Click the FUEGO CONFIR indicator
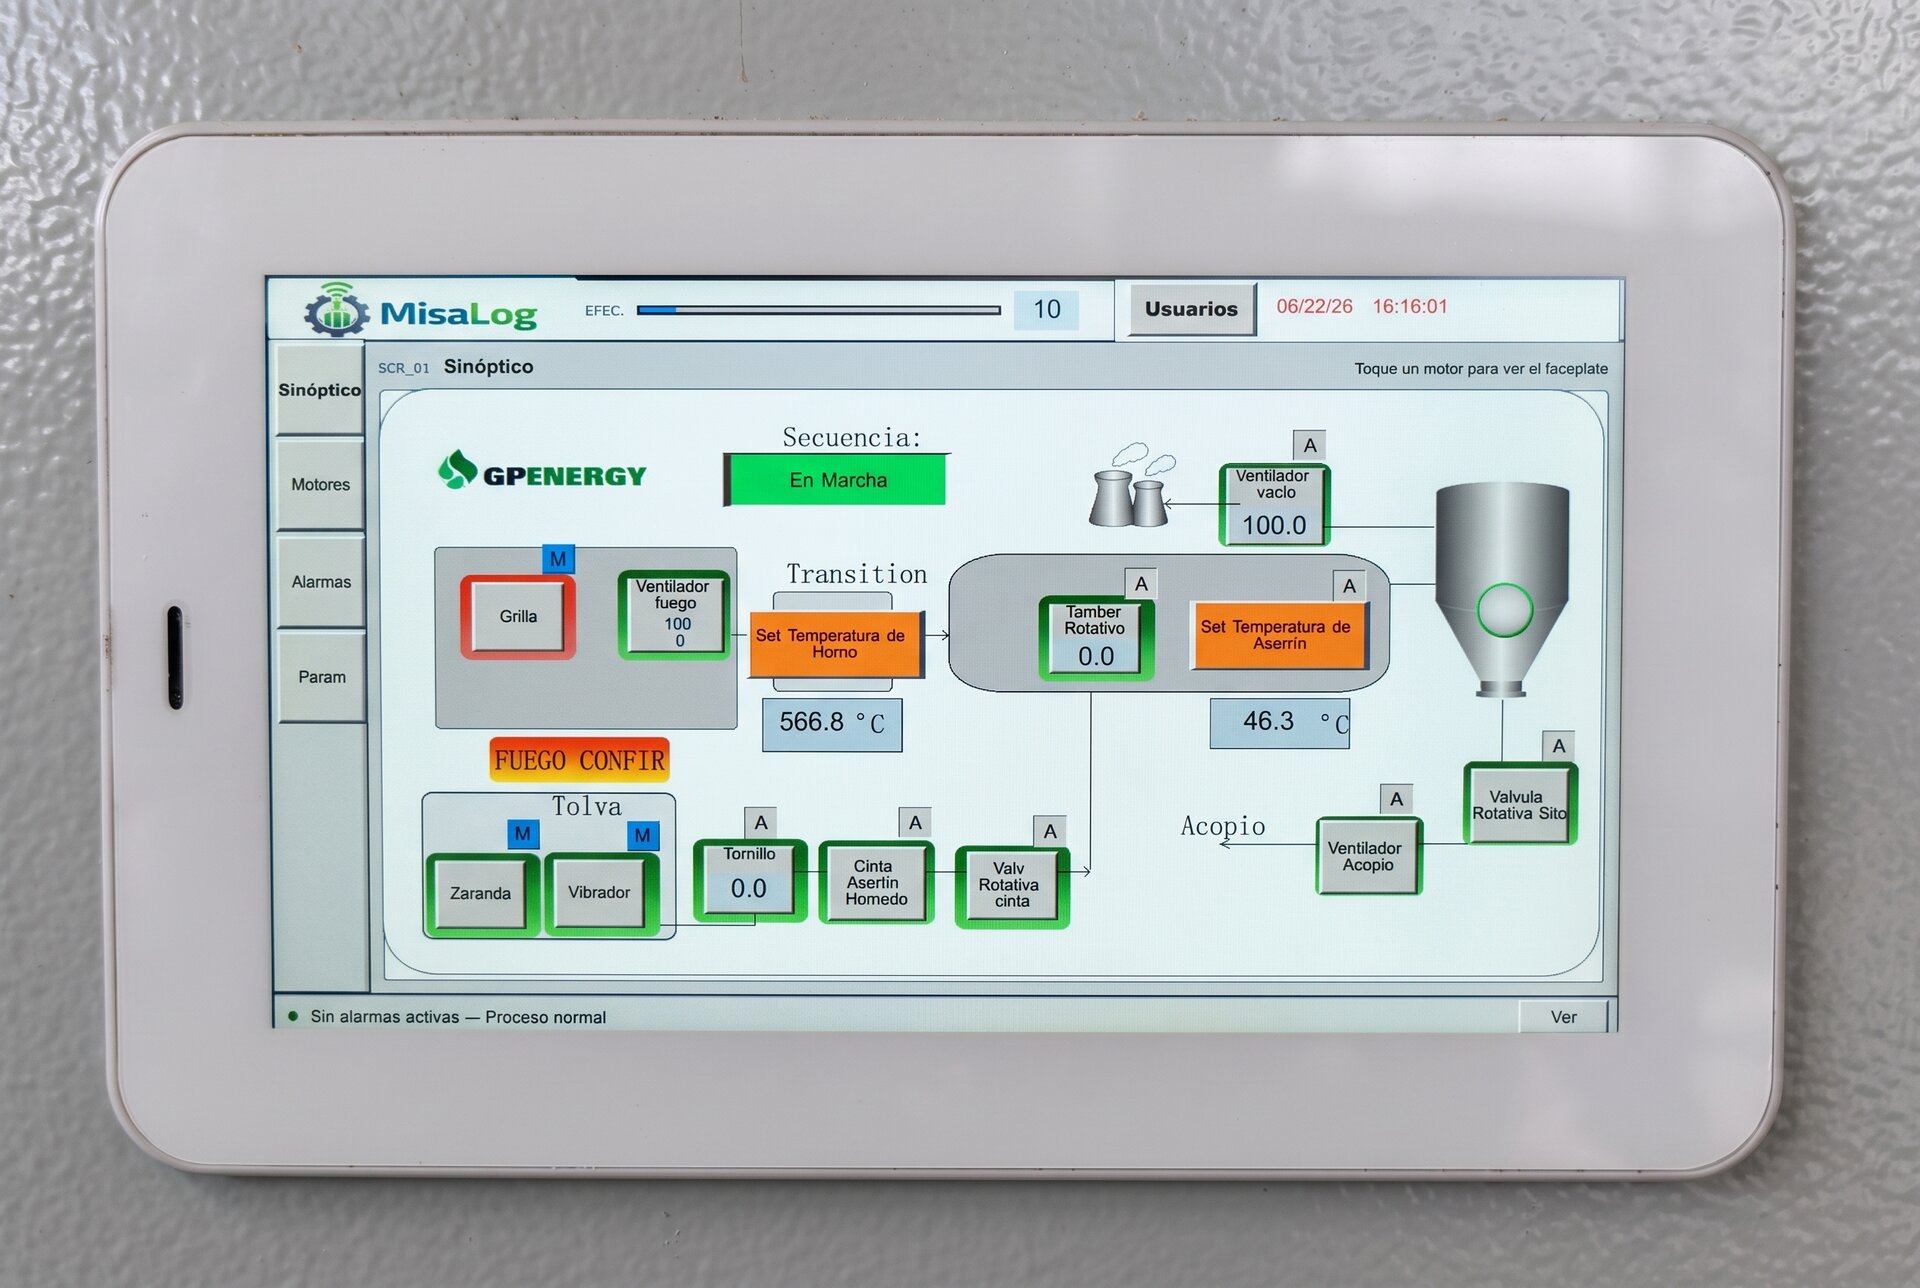This screenshot has height=1288, width=1920. pos(579,760)
